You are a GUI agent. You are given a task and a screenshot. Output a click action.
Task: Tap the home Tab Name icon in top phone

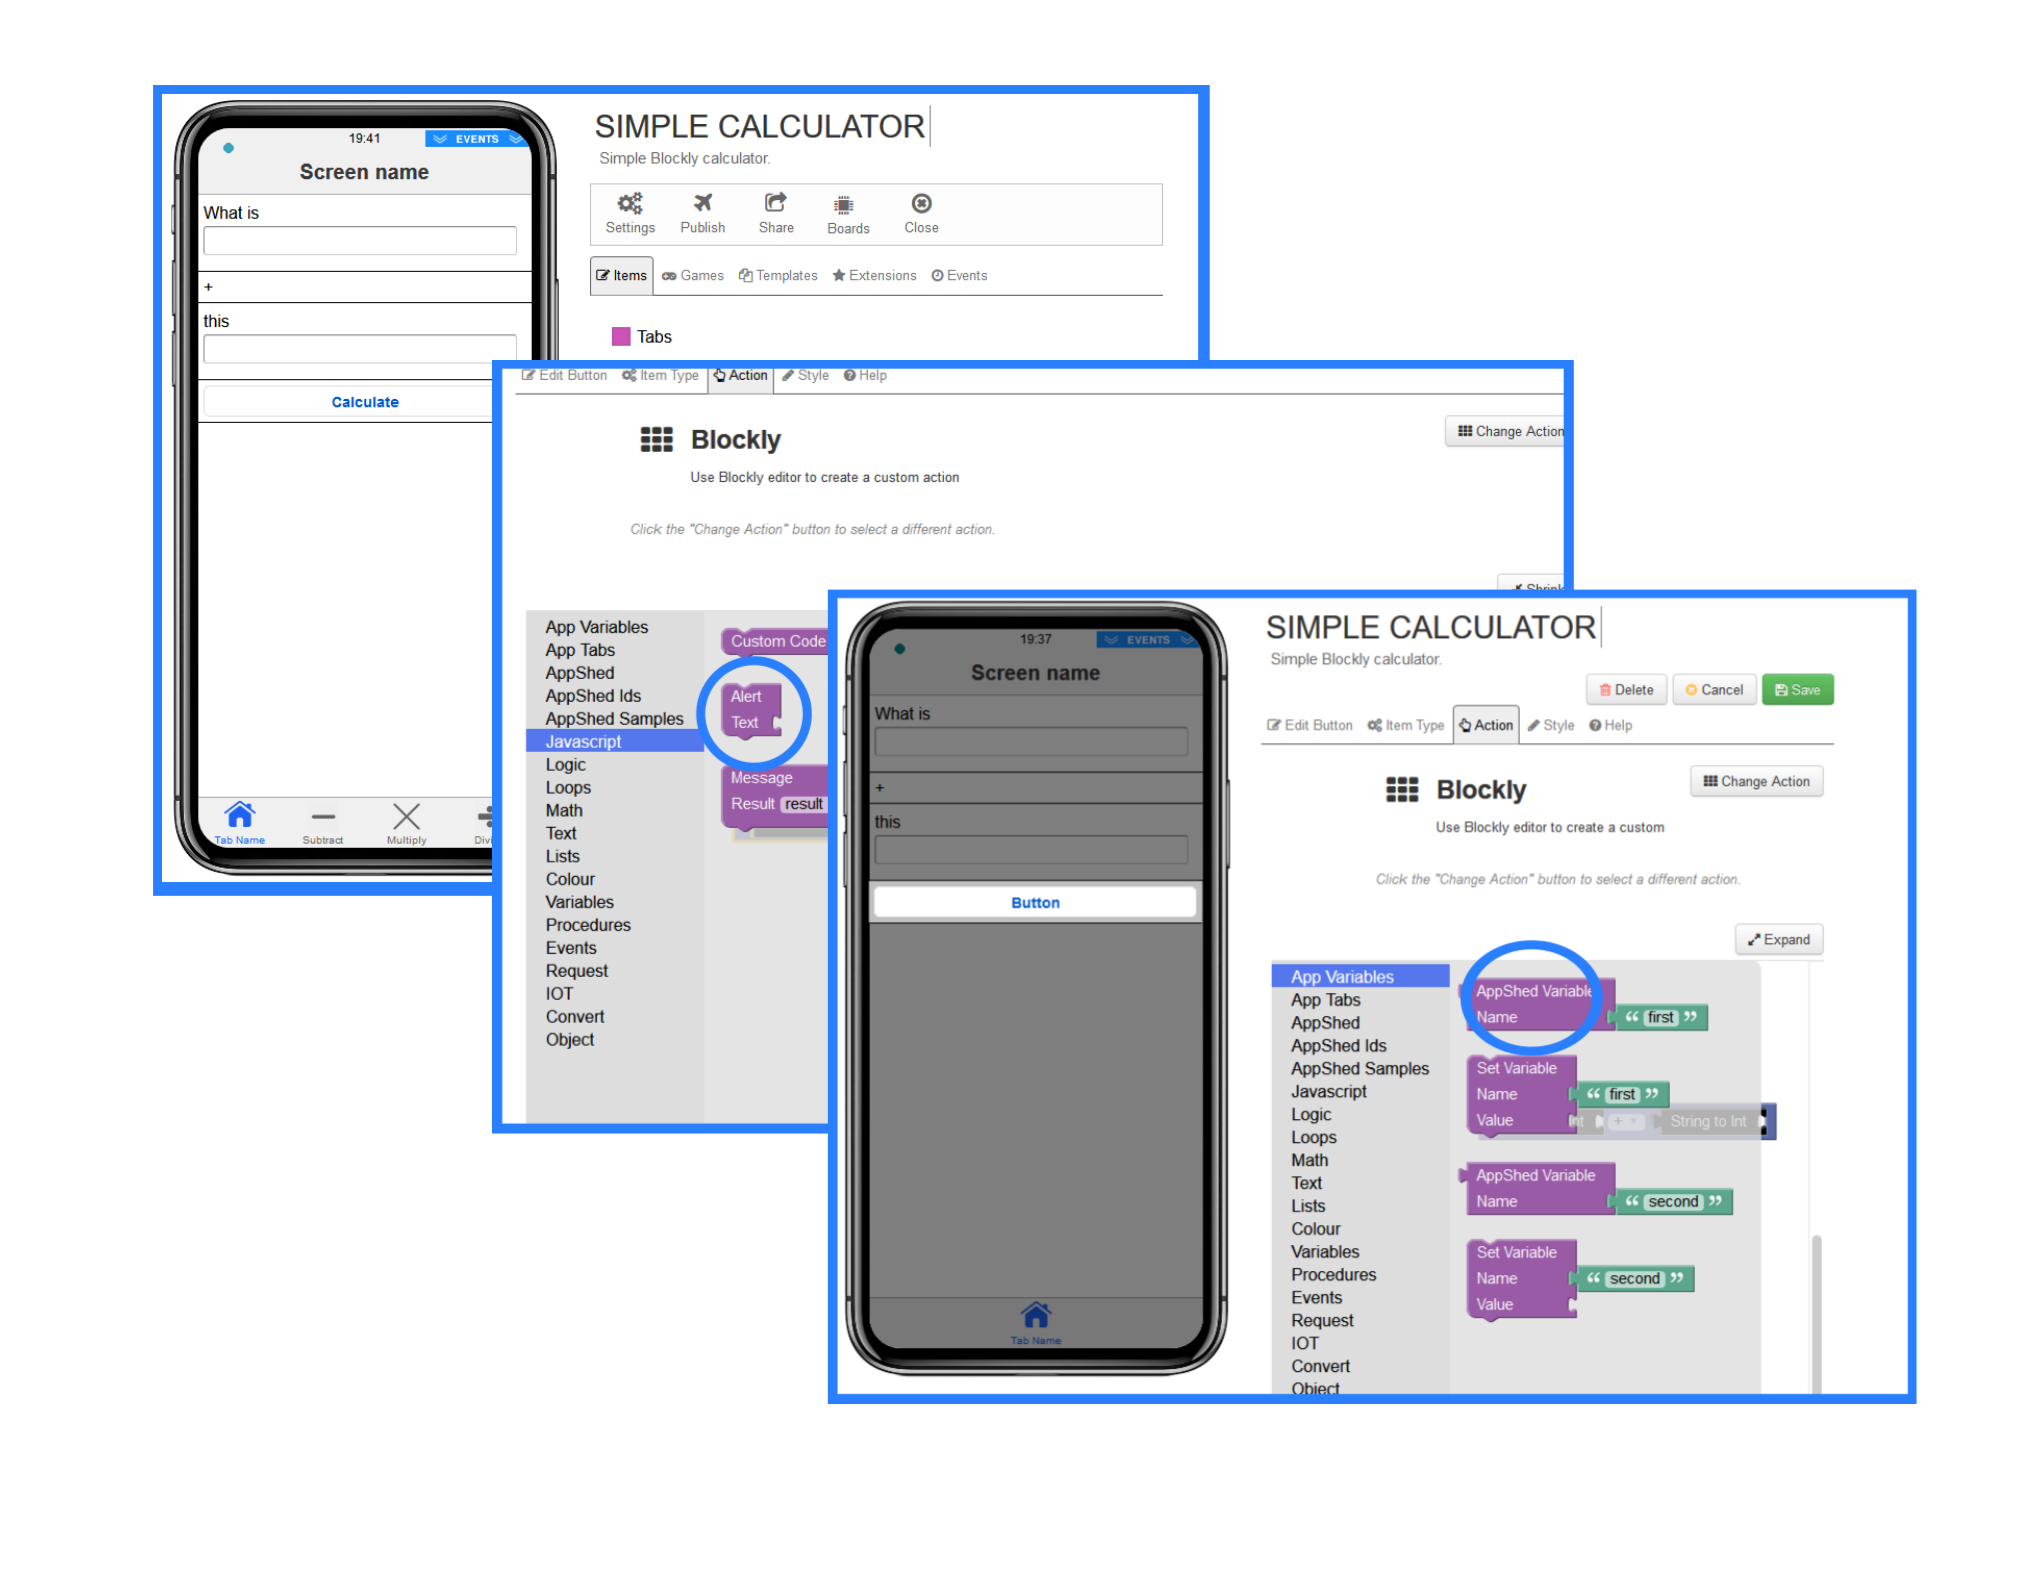coord(239,822)
